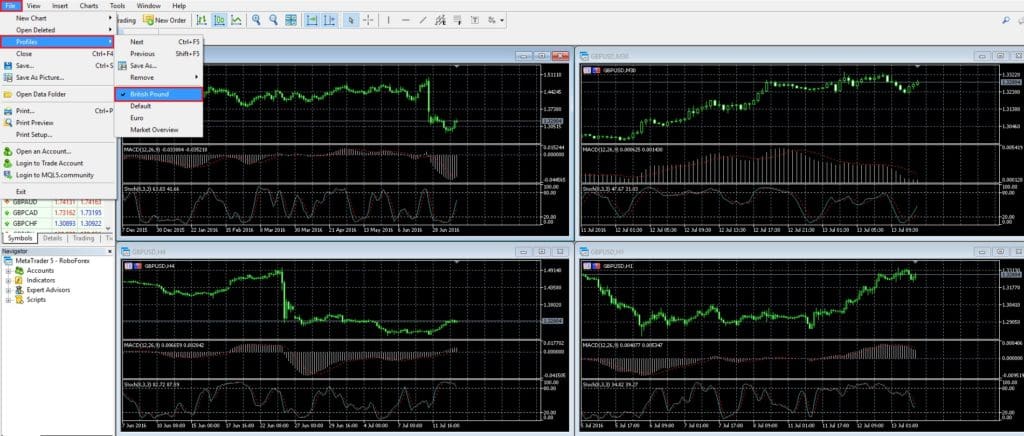Expand the Expert Advisors tree node
The height and width of the screenshot is (436, 1024).
[x=8, y=290]
